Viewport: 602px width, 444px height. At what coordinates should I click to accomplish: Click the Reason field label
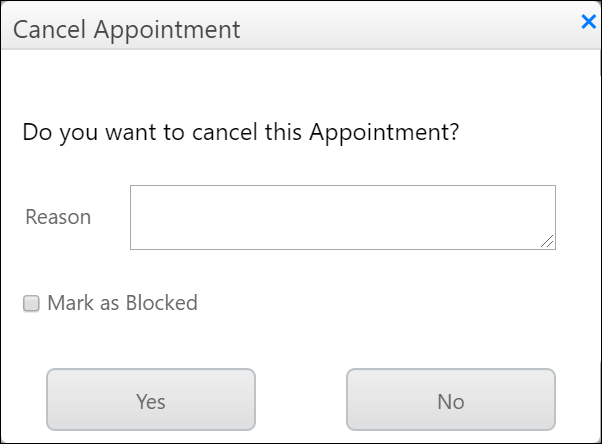pos(58,217)
